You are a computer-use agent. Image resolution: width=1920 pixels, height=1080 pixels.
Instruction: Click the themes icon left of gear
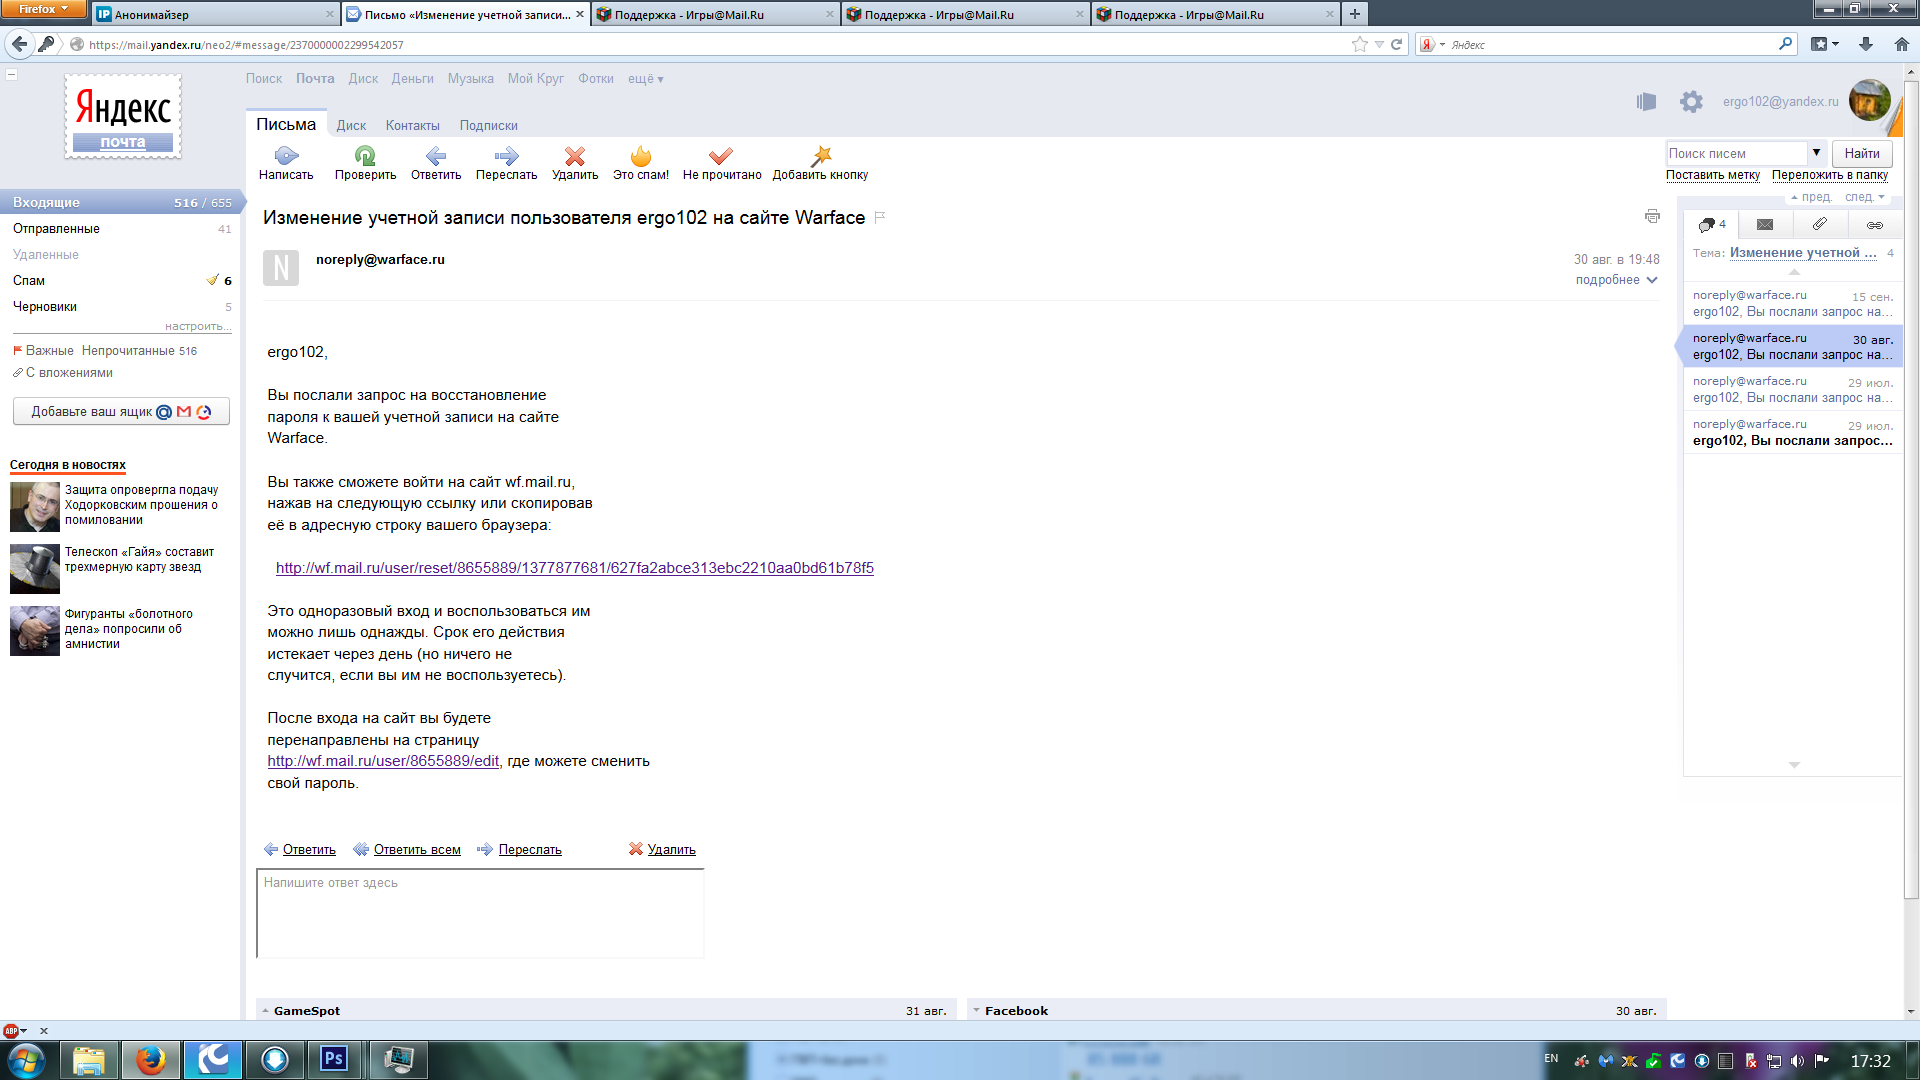click(x=1646, y=101)
